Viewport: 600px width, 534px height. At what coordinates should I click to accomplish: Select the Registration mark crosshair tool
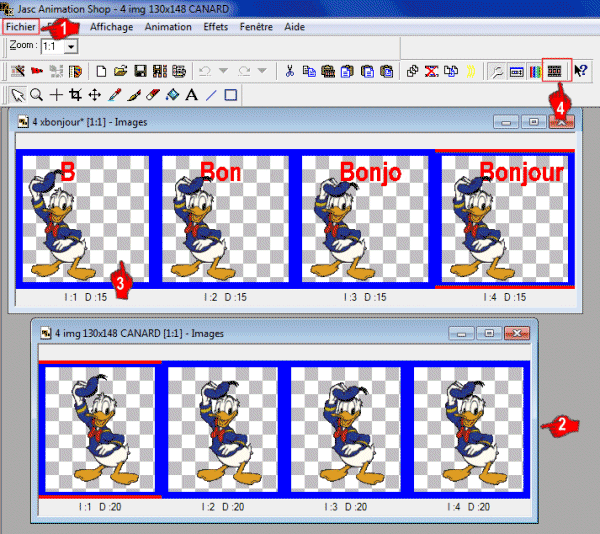[56, 95]
